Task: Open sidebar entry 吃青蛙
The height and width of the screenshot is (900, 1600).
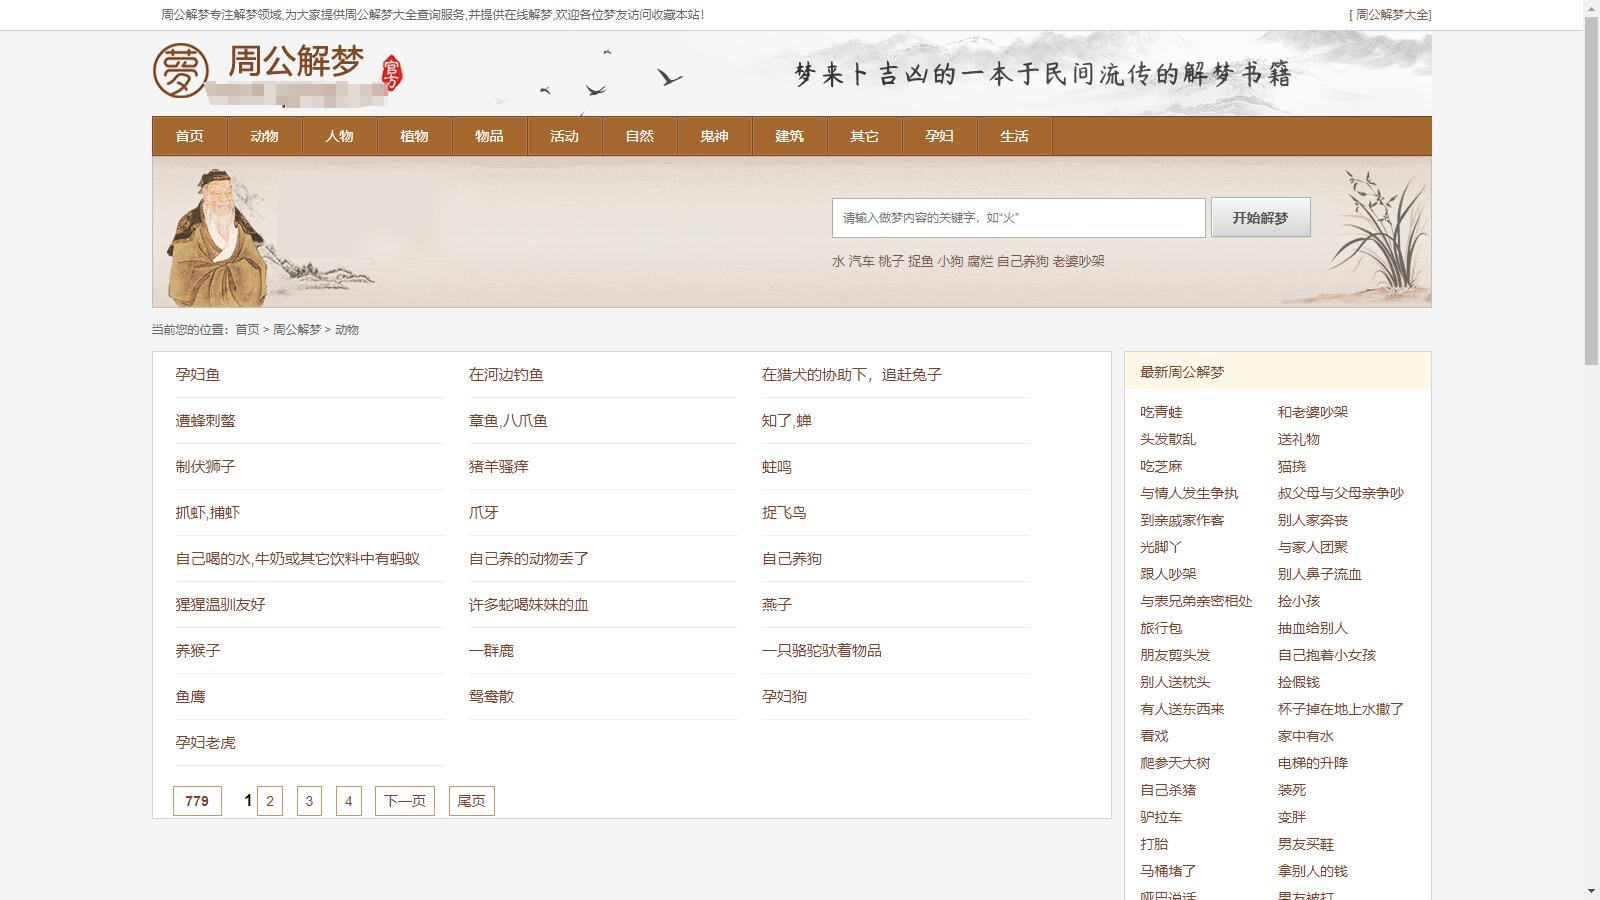Action: click(x=1161, y=412)
